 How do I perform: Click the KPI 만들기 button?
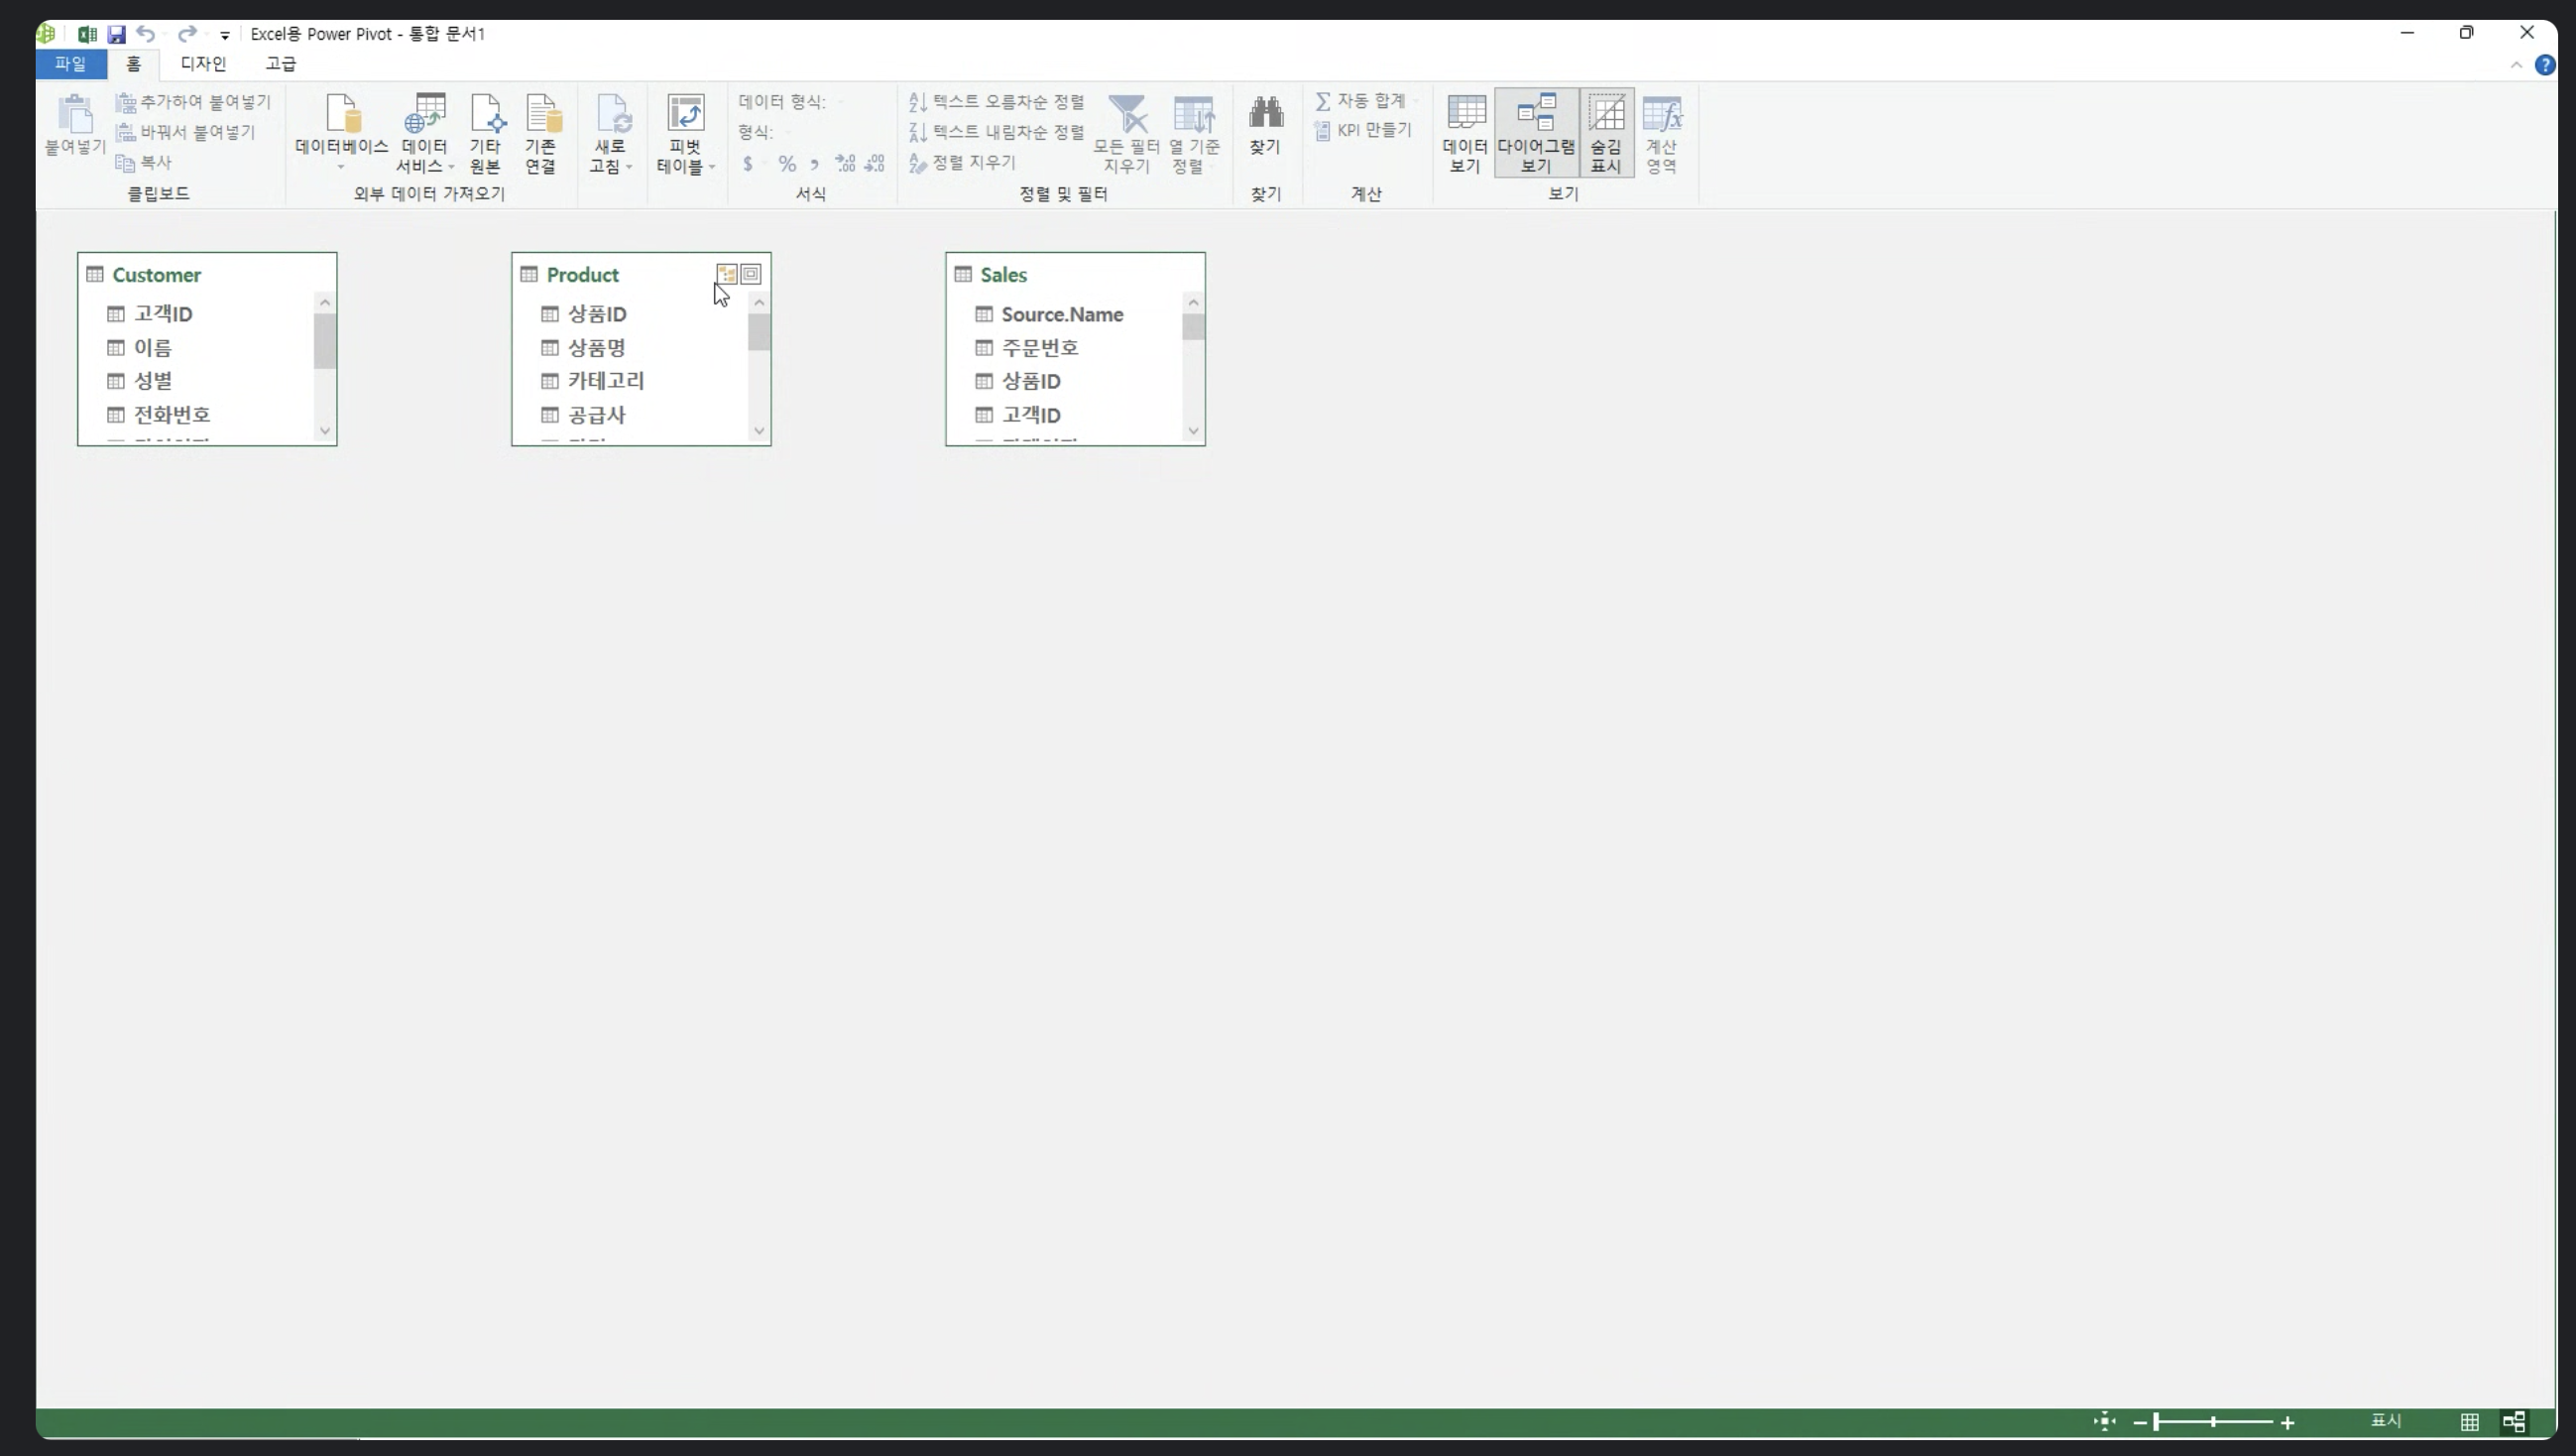point(1364,130)
